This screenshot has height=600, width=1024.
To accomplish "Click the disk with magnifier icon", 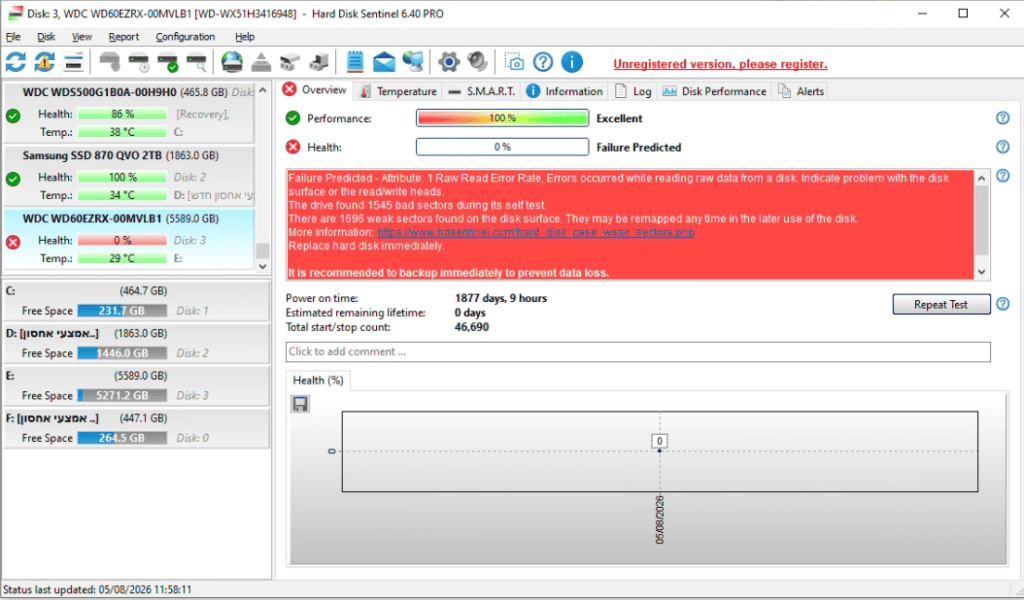I will (x=197, y=63).
